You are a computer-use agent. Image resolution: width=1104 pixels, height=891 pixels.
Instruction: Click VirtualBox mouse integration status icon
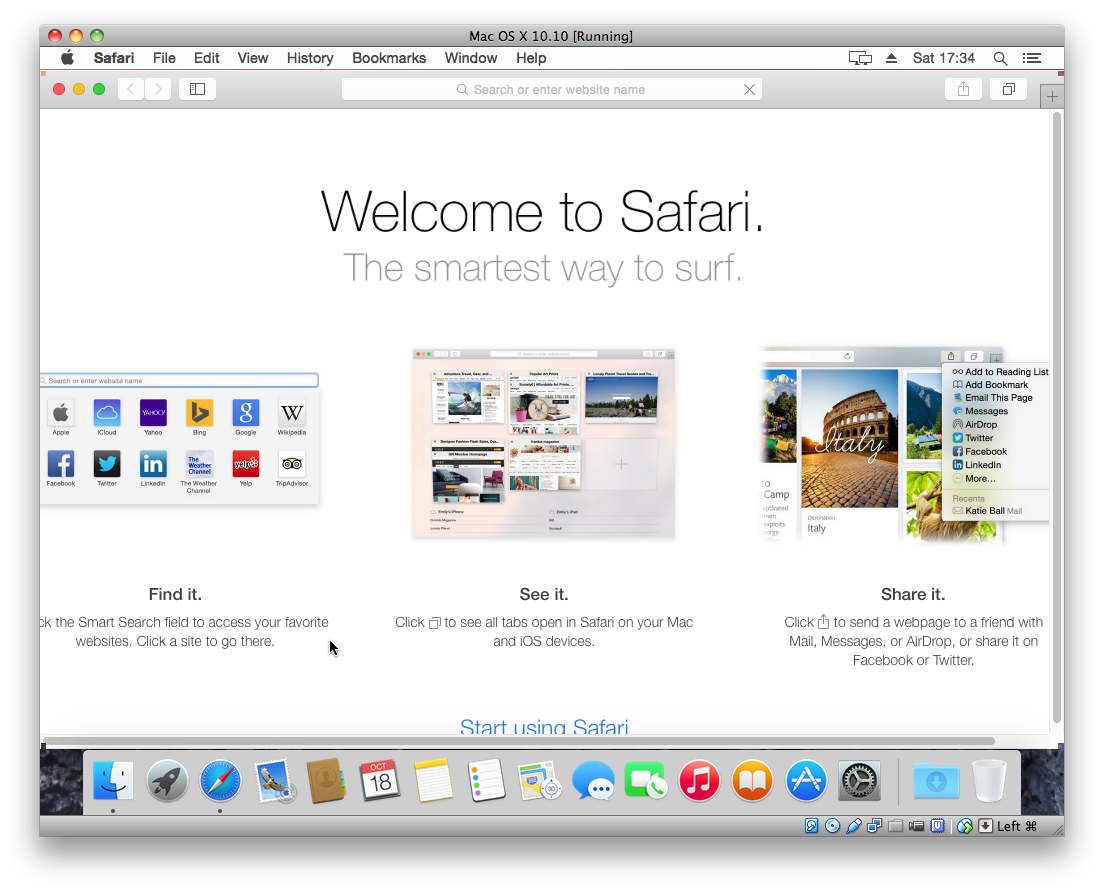pyautogui.click(x=965, y=826)
